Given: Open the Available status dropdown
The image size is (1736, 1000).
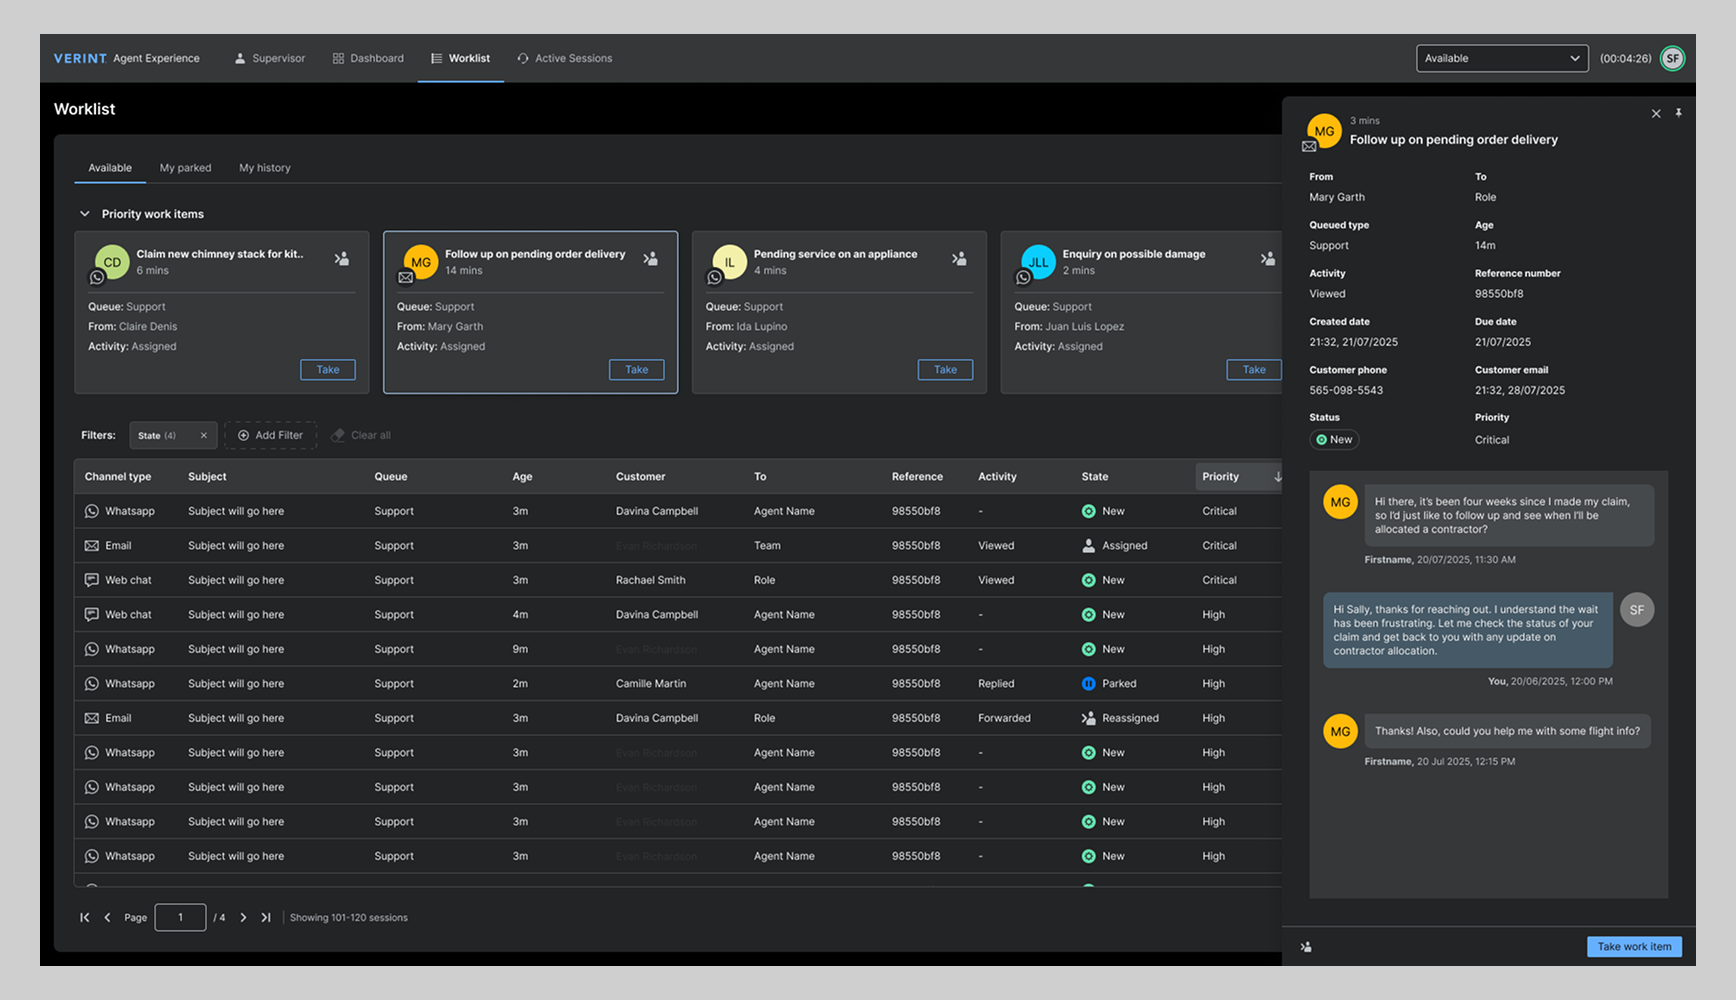Looking at the screenshot, I should [1501, 58].
